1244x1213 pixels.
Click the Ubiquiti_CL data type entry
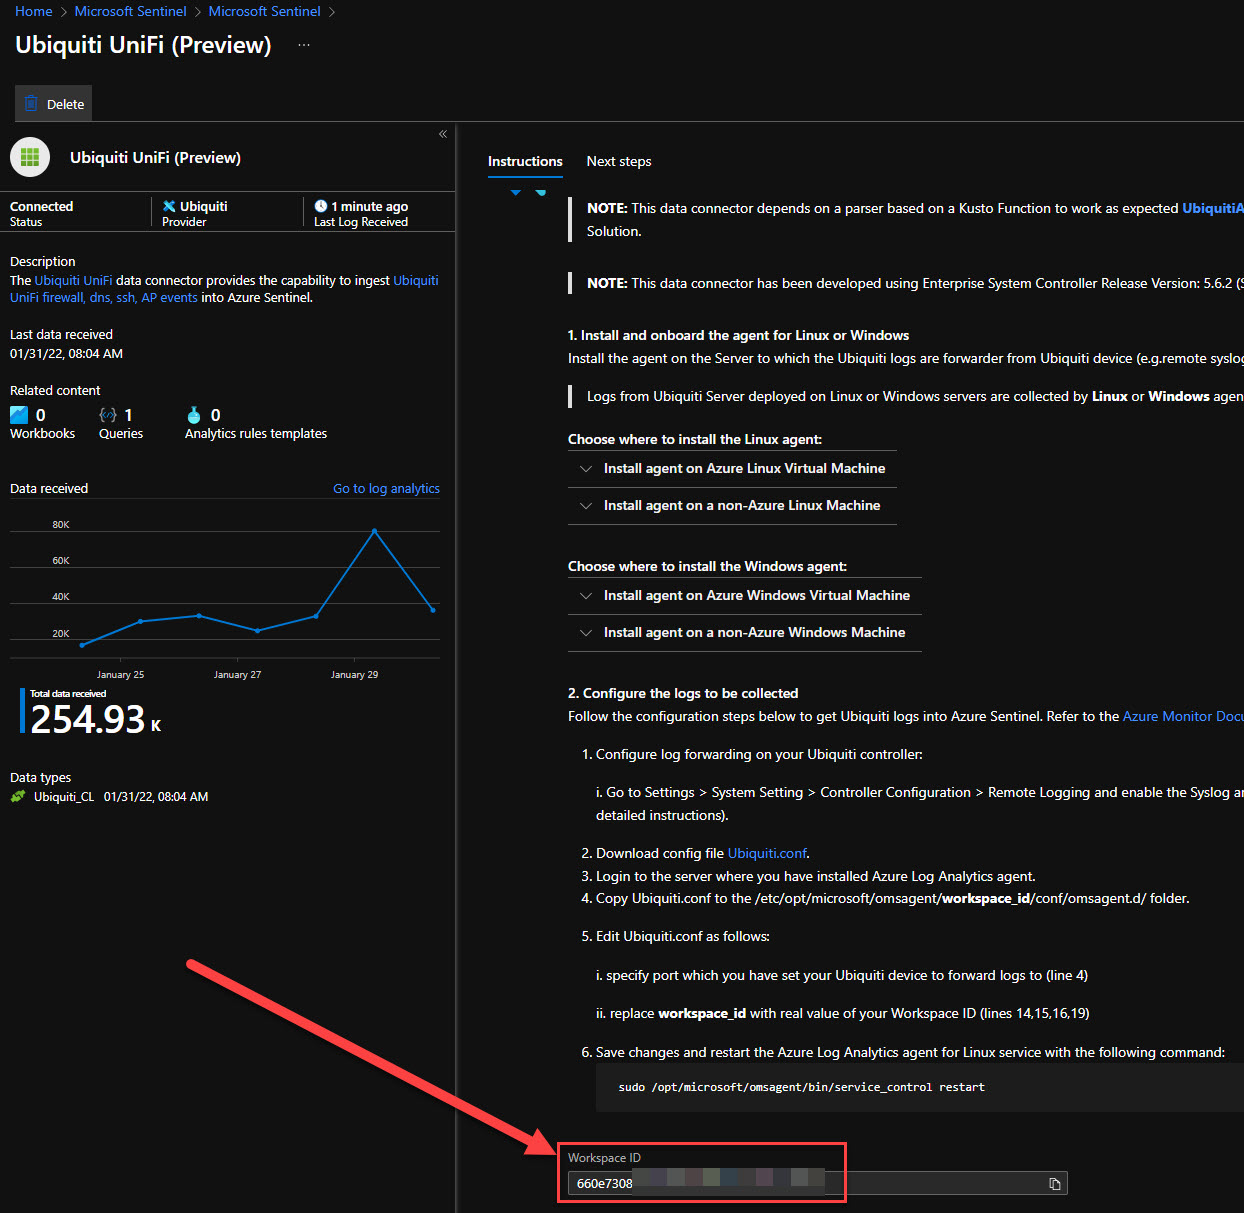pyautogui.click(x=64, y=797)
